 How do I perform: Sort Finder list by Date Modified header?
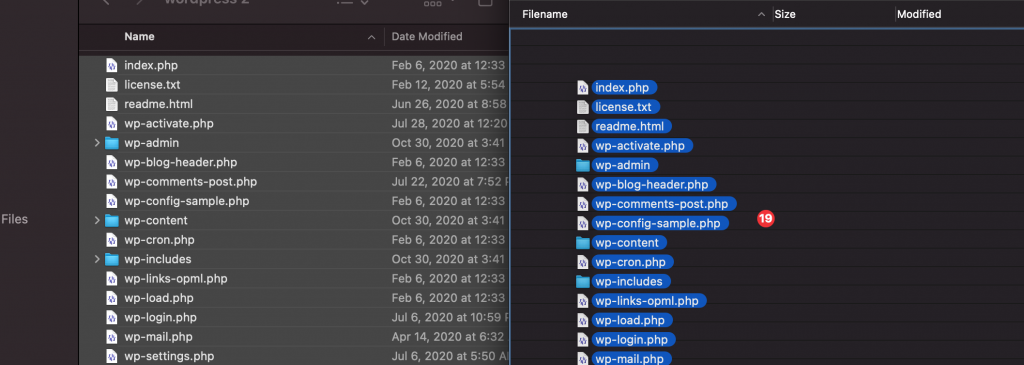426,37
